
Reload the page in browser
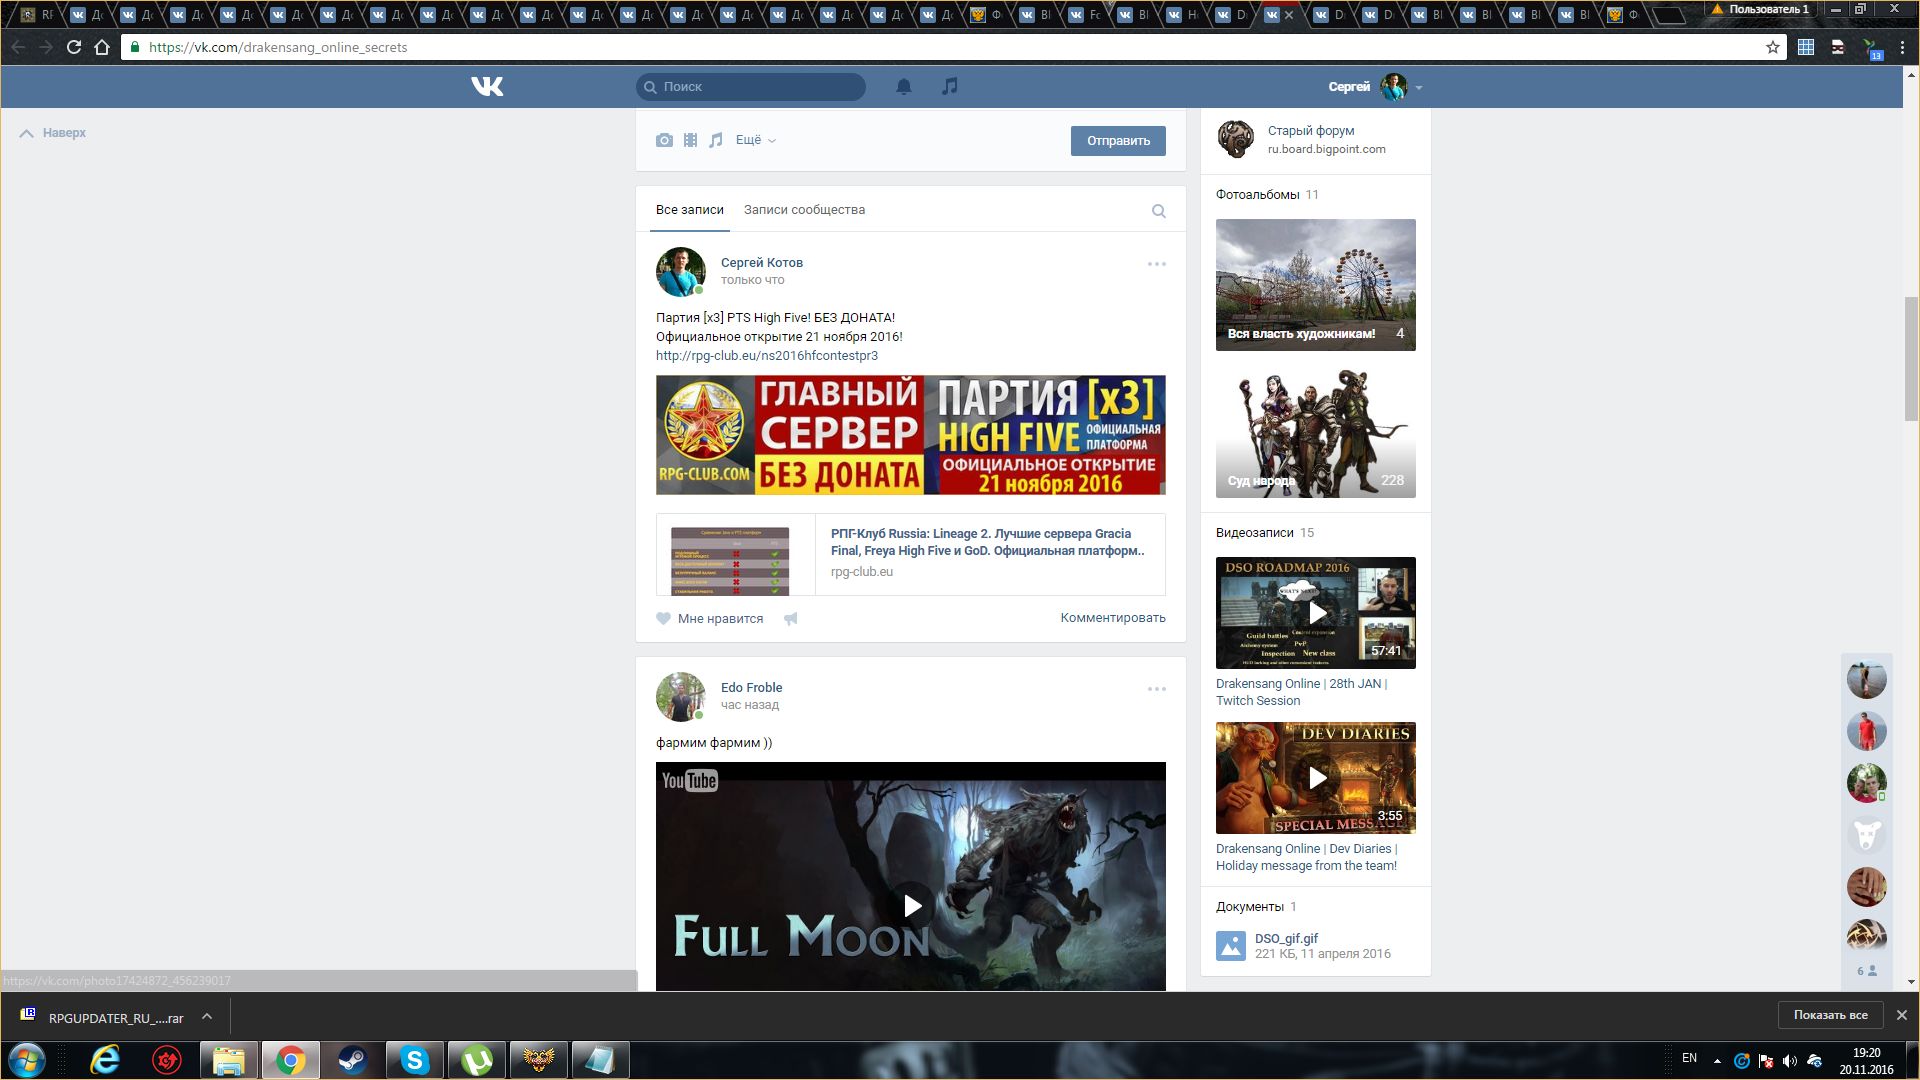[x=74, y=47]
